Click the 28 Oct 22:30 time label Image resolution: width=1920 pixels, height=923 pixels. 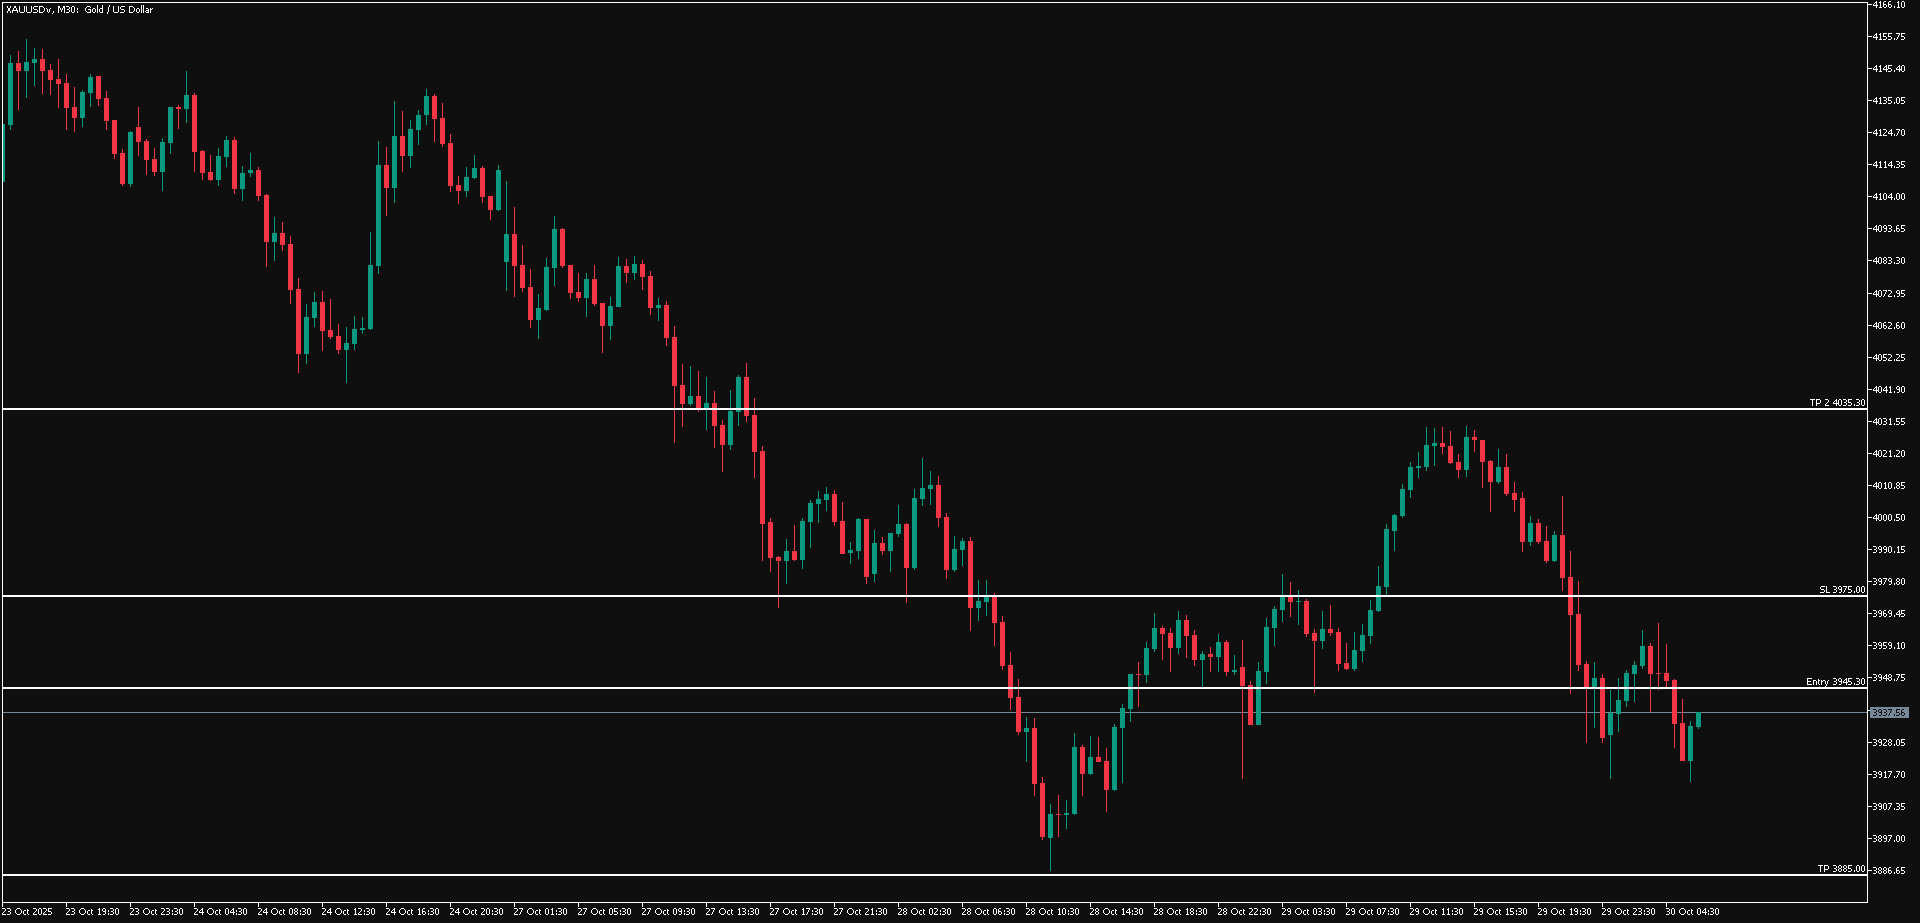(1244, 912)
